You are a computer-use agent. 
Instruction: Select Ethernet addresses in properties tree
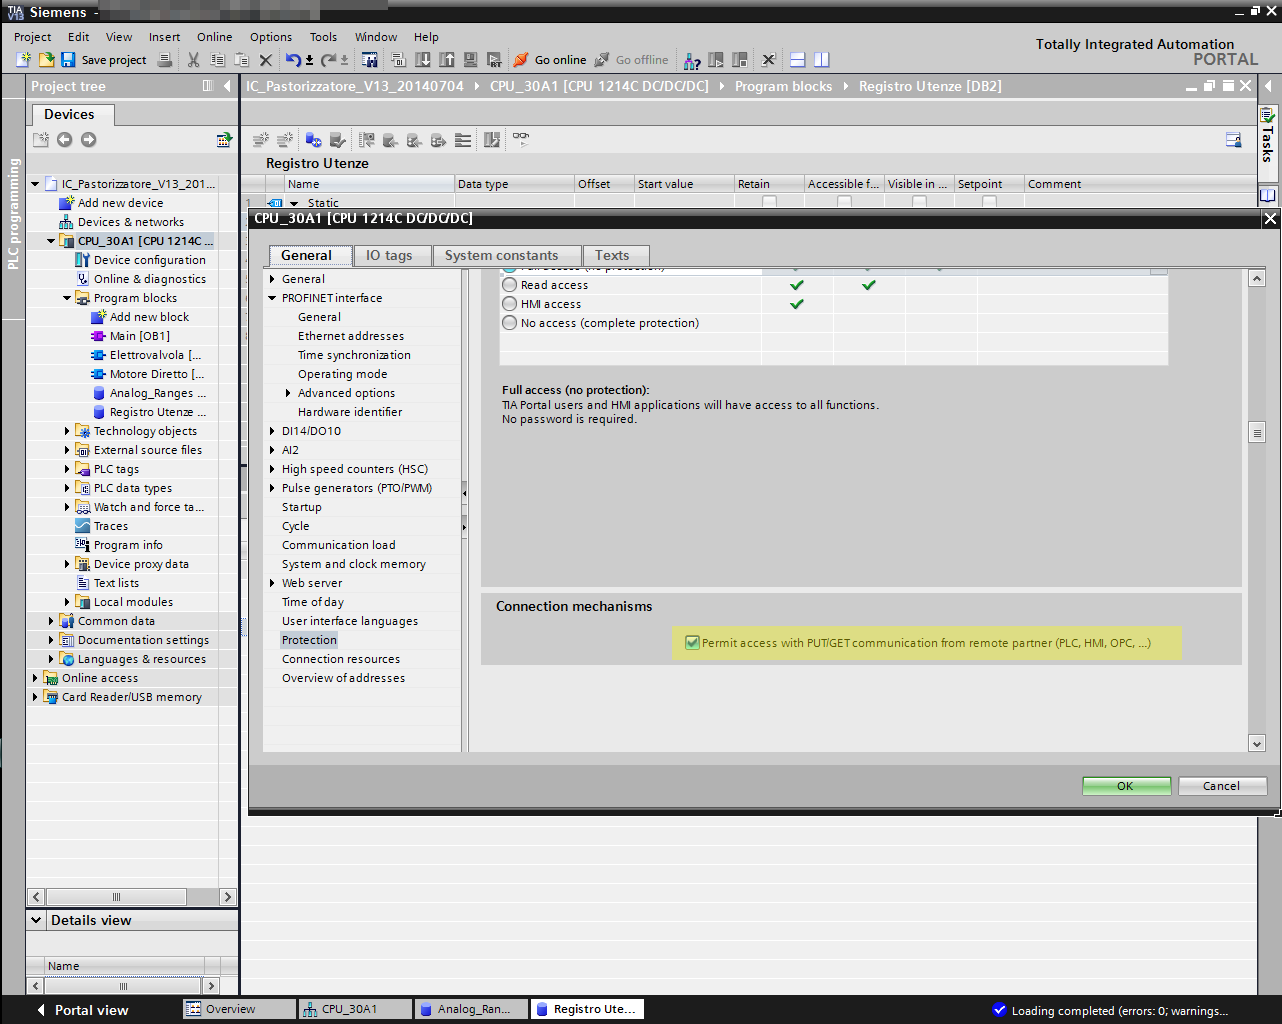coord(351,336)
